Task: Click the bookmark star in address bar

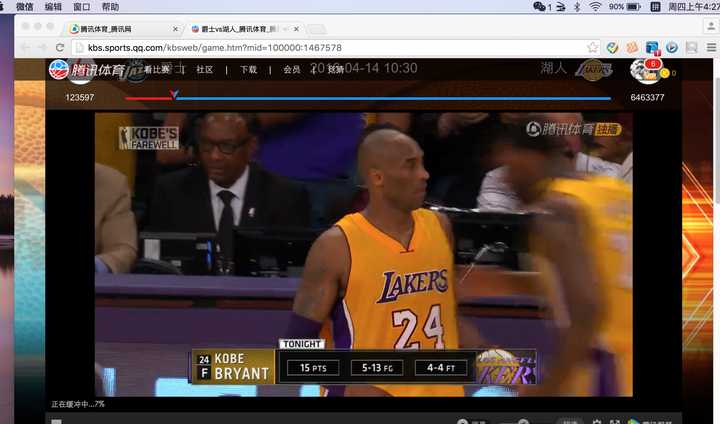Action: 593,47
